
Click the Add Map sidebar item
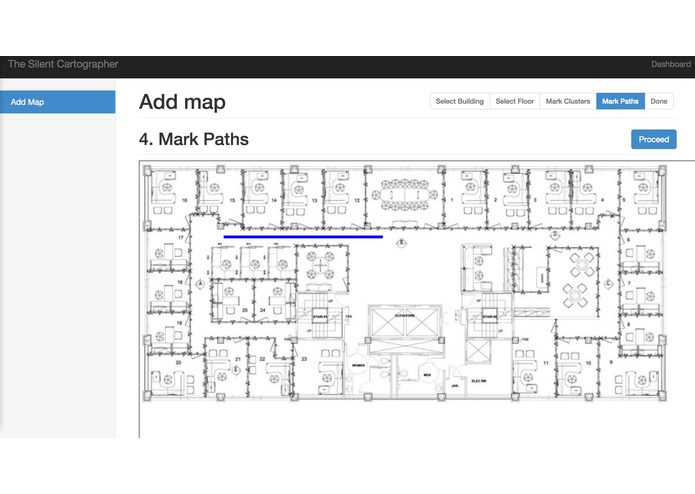point(58,102)
